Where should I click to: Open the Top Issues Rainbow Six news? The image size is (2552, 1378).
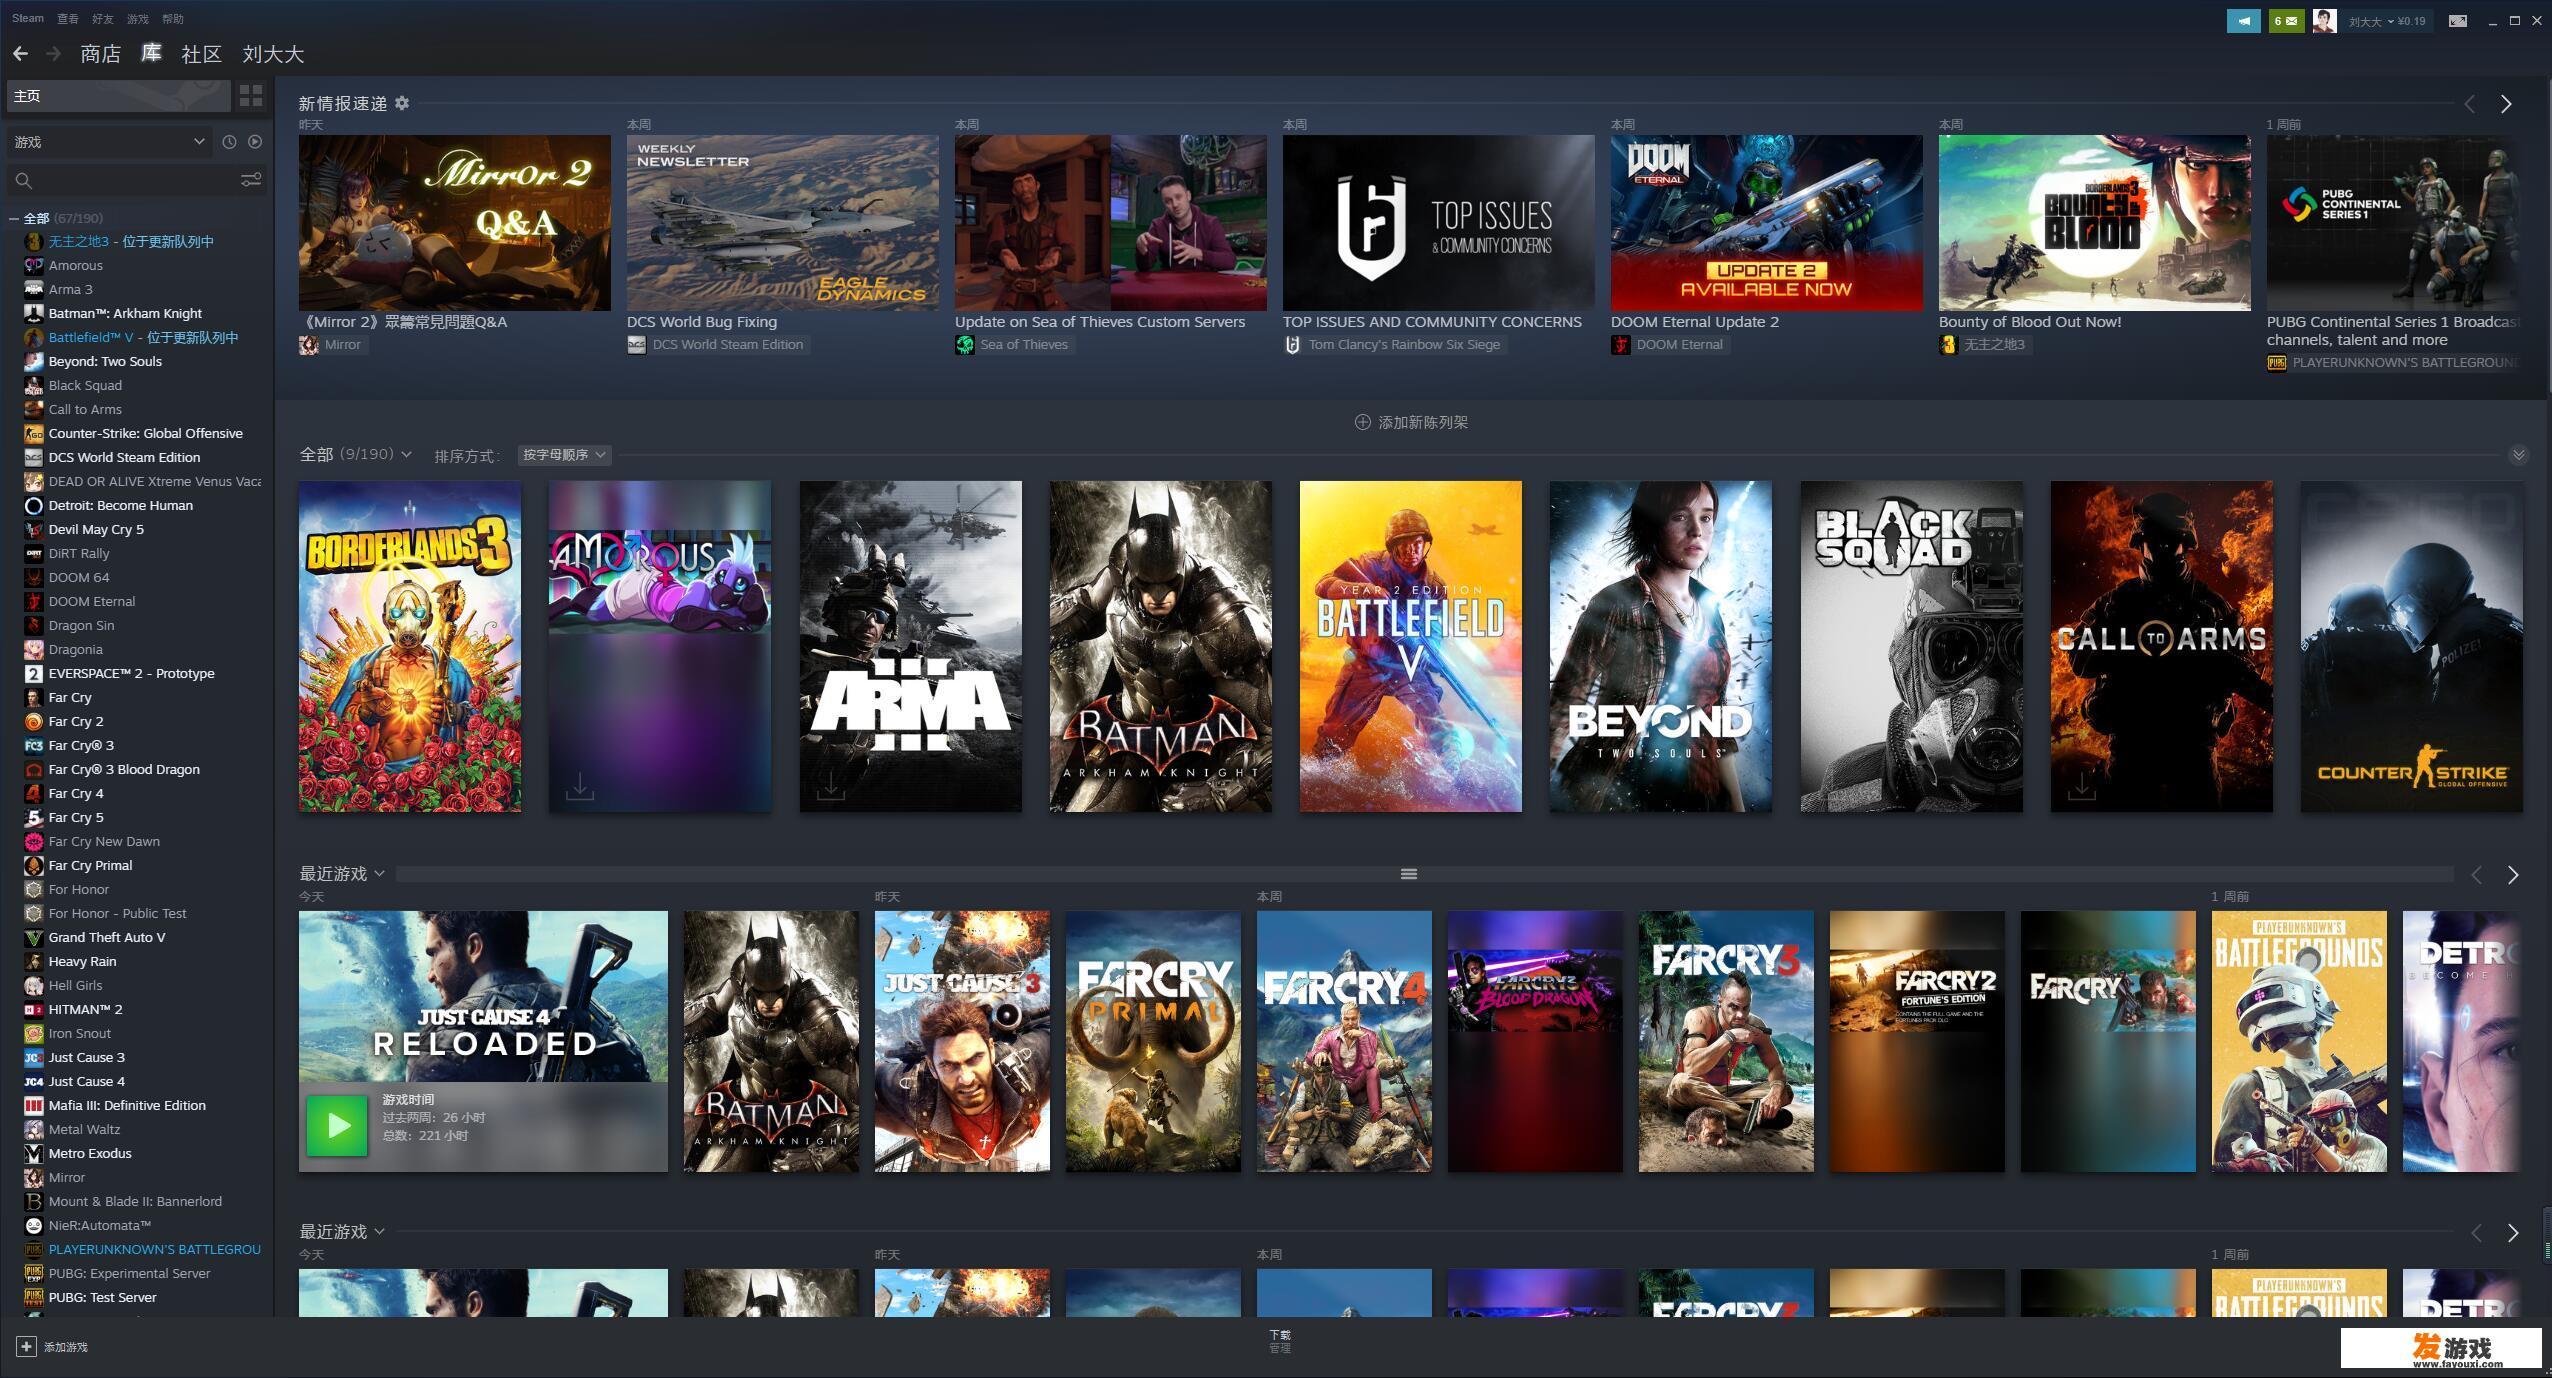tap(1439, 222)
